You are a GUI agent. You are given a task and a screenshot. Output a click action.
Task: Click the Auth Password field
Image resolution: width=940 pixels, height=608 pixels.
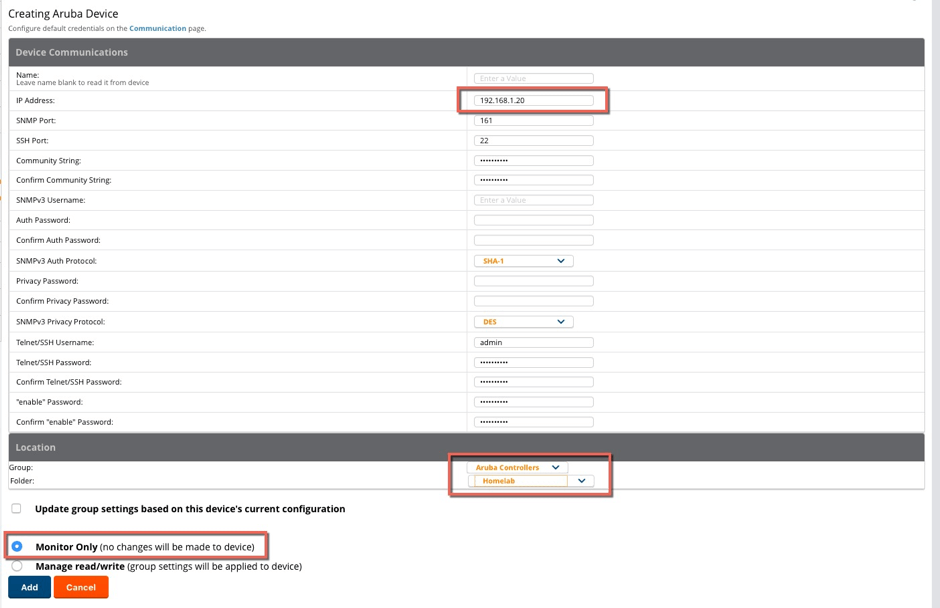[x=533, y=220]
